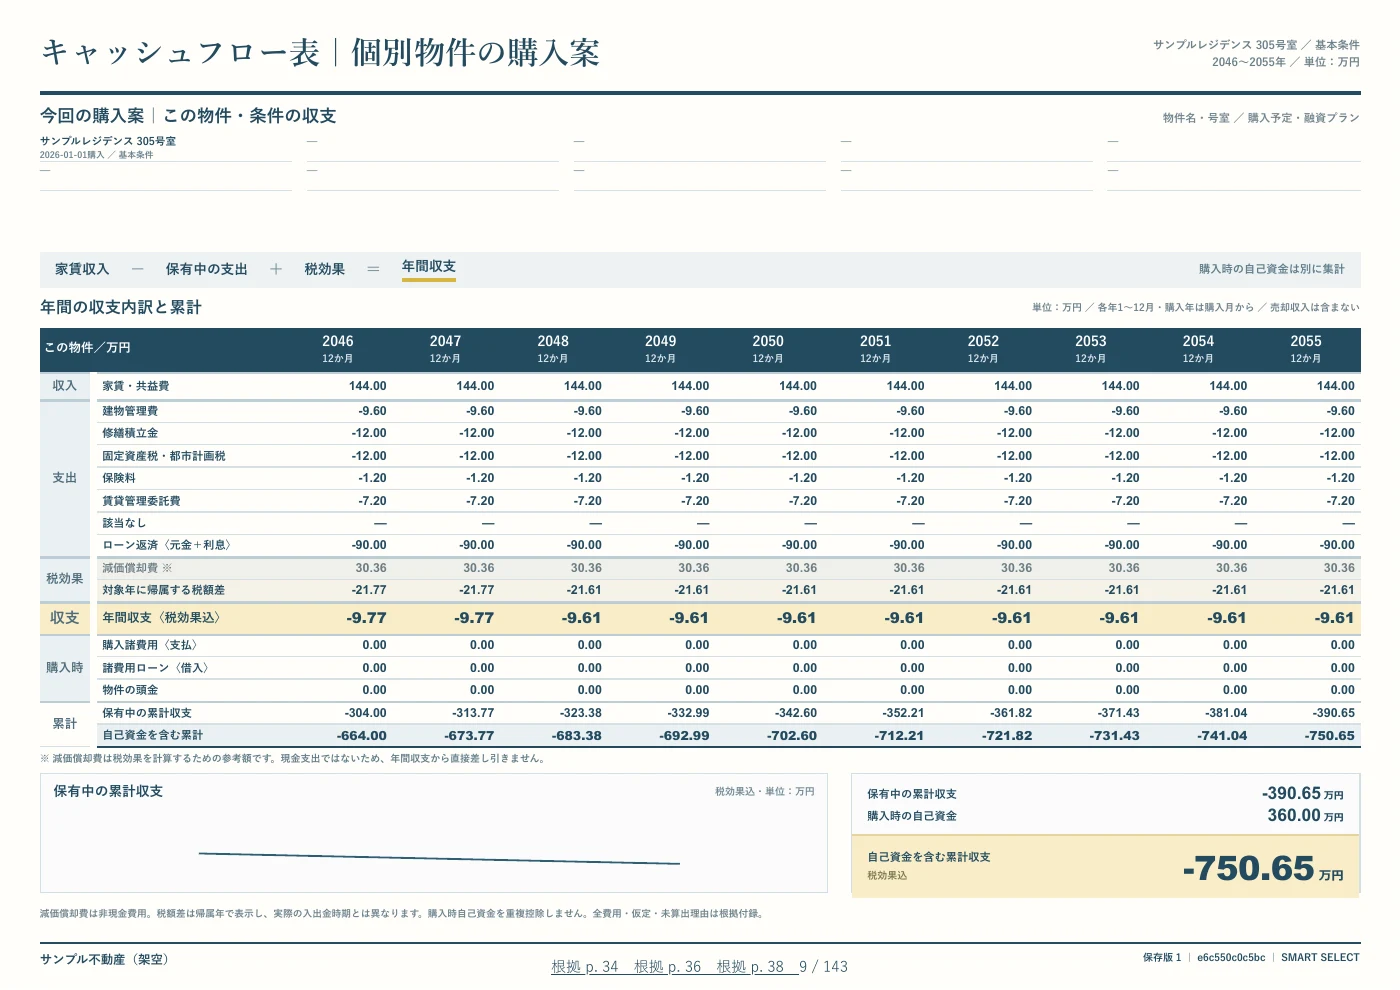Select the 諸費用ローン〈借入〉 row label
1400x990 pixels.
pos(158,668)
